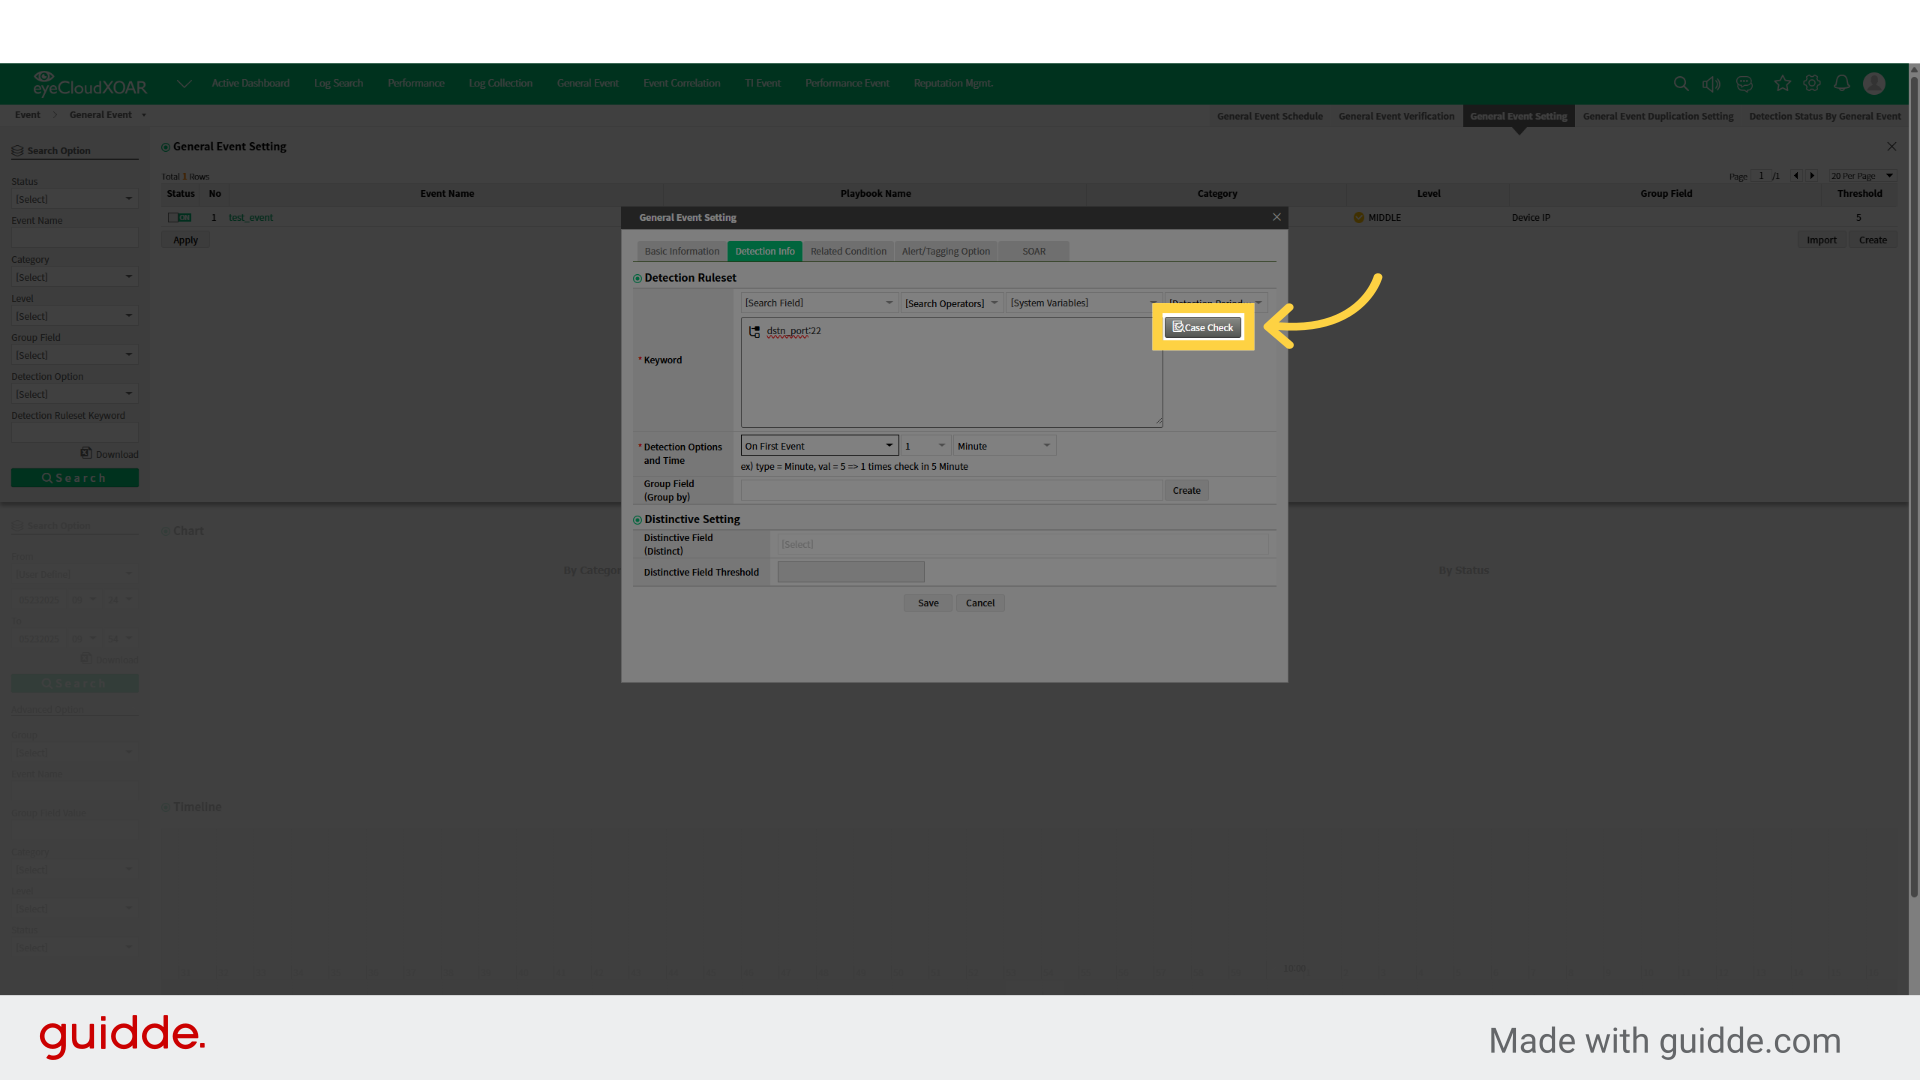Open the settings gear icon
Screen dimensions: 1920x1080
[x=1812, y=84]
